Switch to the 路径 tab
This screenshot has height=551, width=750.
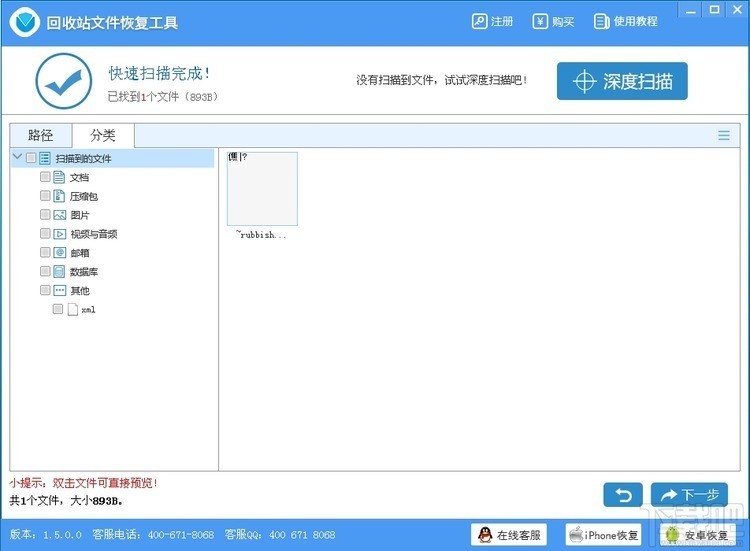click(41, 135)
